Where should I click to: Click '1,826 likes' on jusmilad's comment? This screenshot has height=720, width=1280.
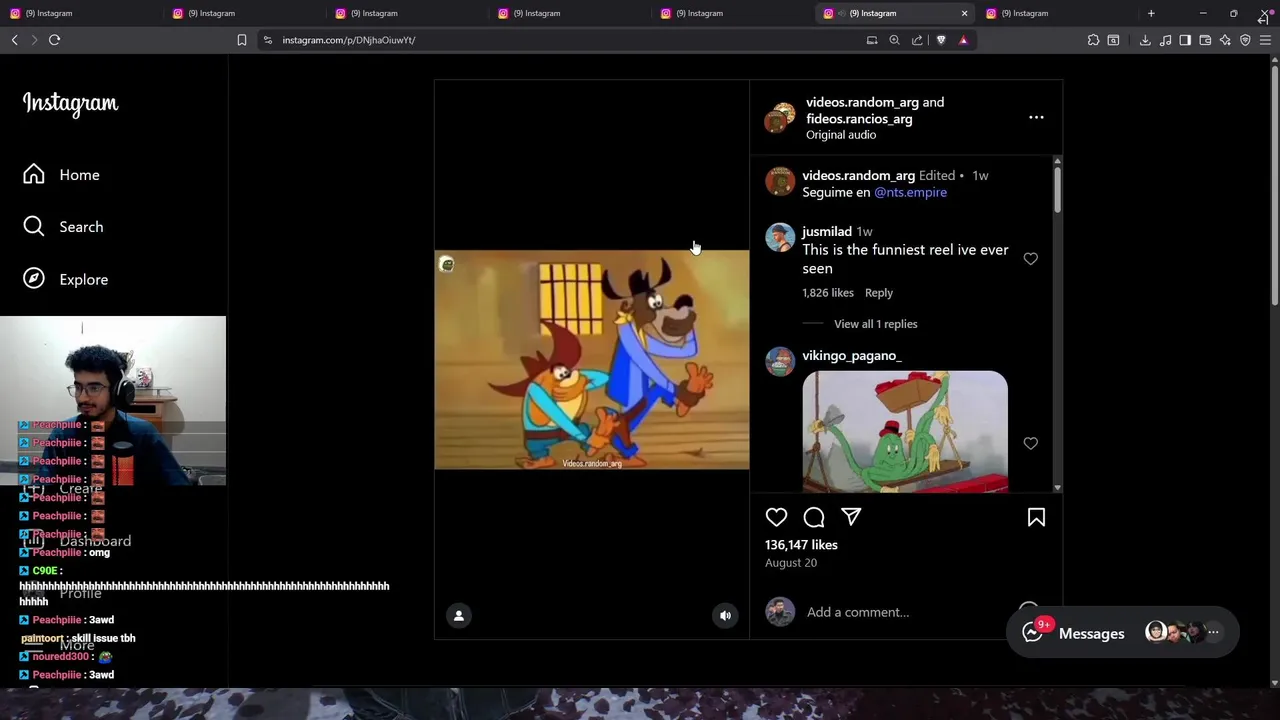pyautogui.click(x=828, y=293)
